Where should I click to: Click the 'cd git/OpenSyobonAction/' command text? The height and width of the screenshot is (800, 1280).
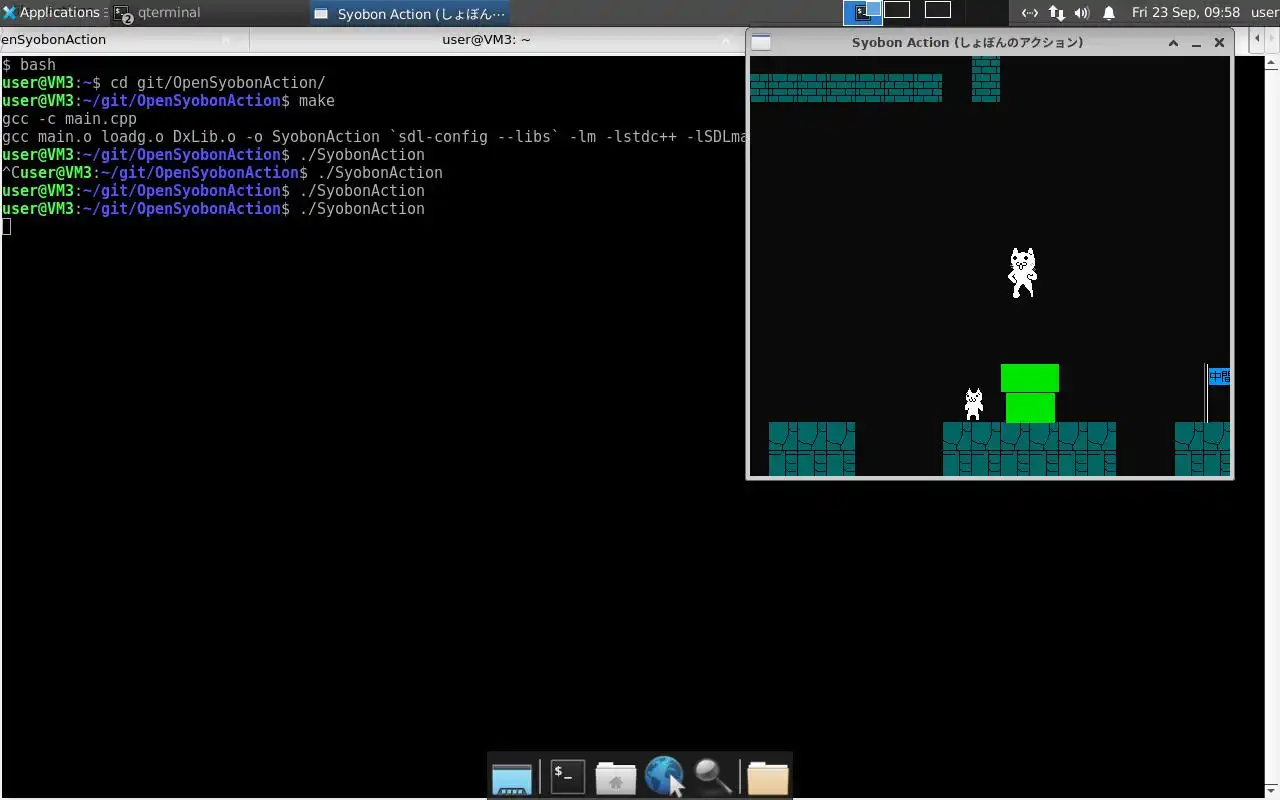[217, 83]
